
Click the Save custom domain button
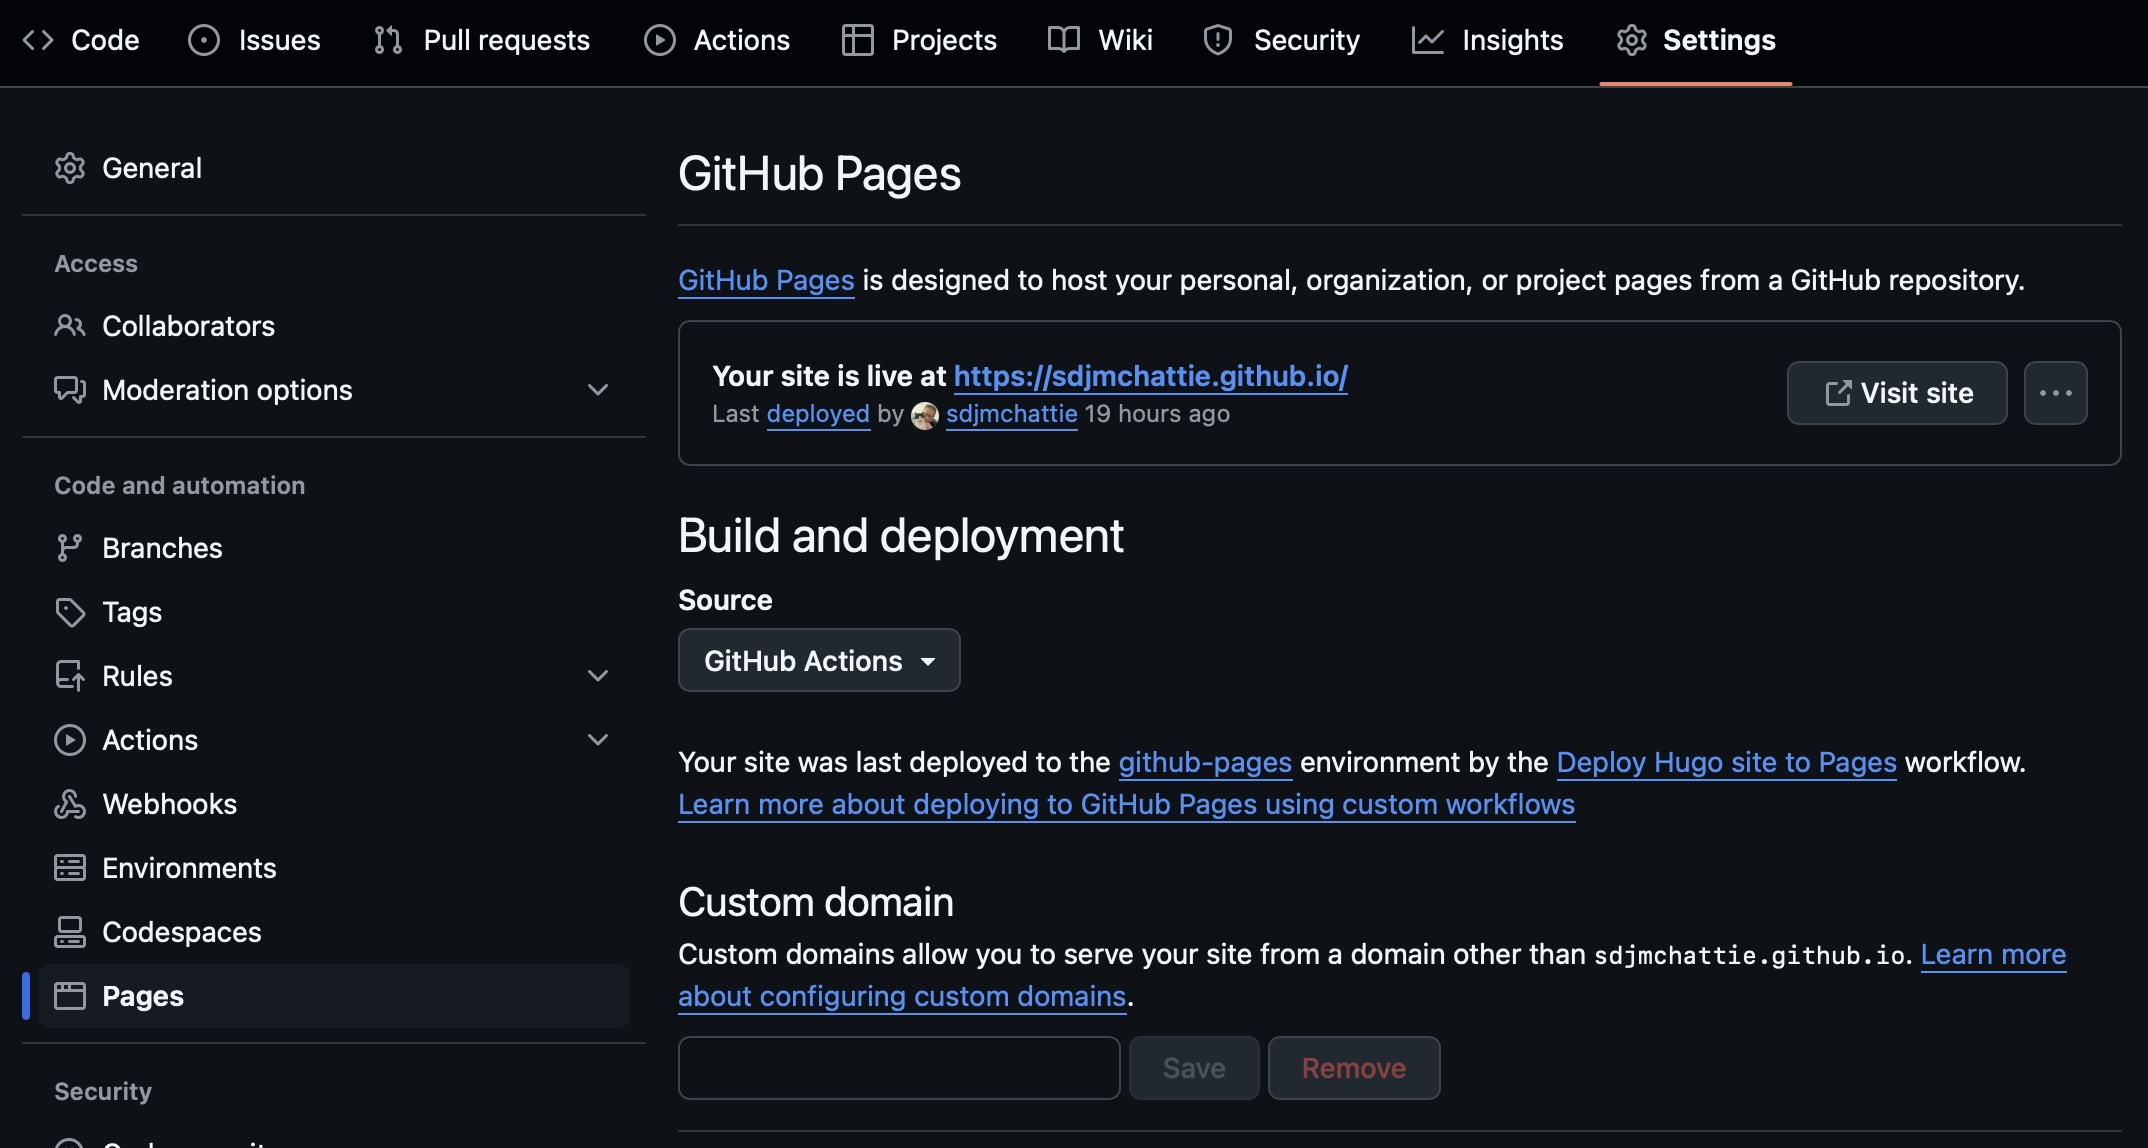pos(1194,1068)
